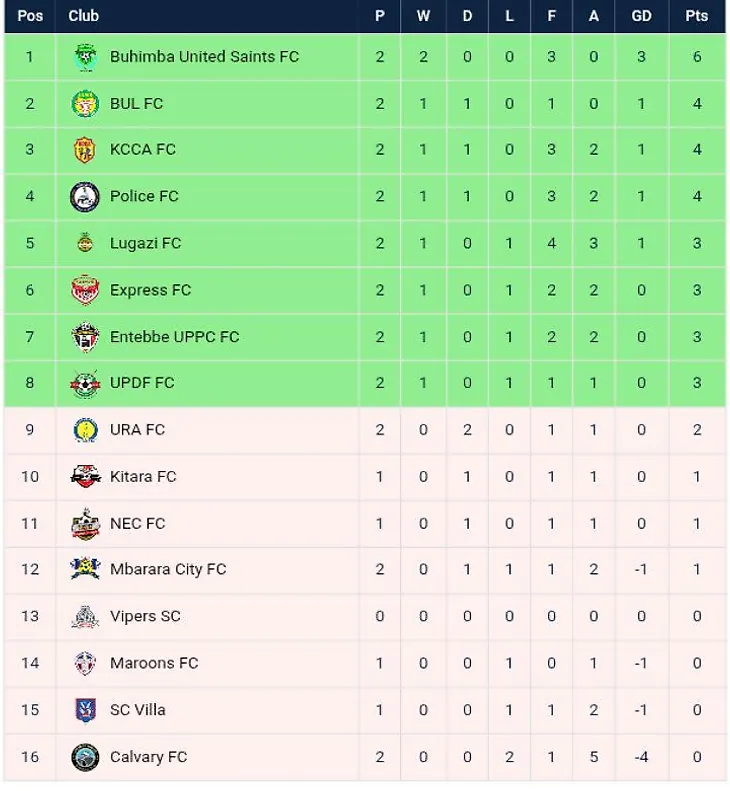Click the Police FC club crest
The height and width of the screenshot is (791, 730).
pyautogui.click(x=85, y=197)
